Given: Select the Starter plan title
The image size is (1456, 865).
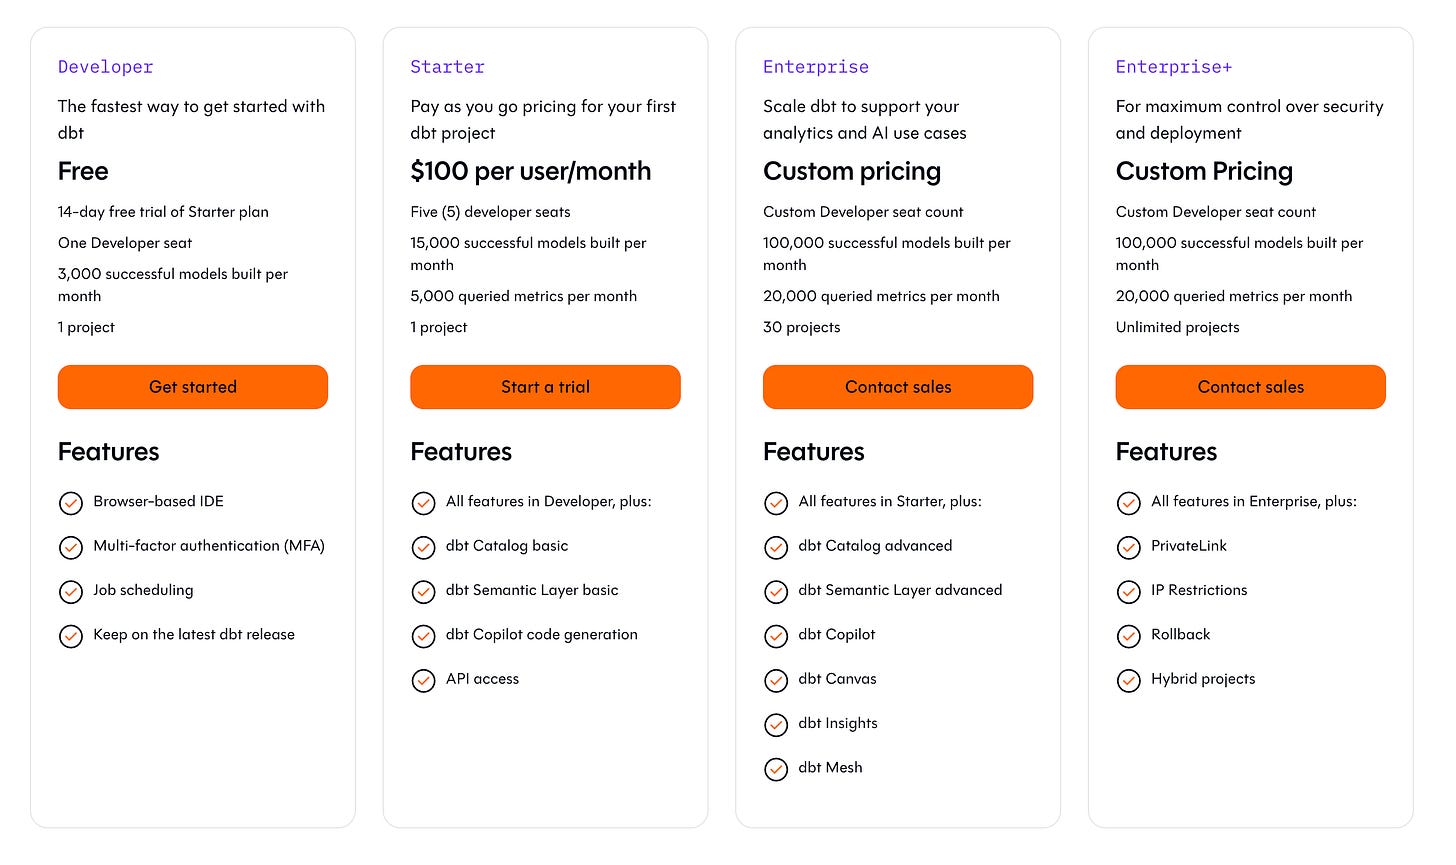Looking at the screenshot, I should pyautogui.click(x=447, y=67).
